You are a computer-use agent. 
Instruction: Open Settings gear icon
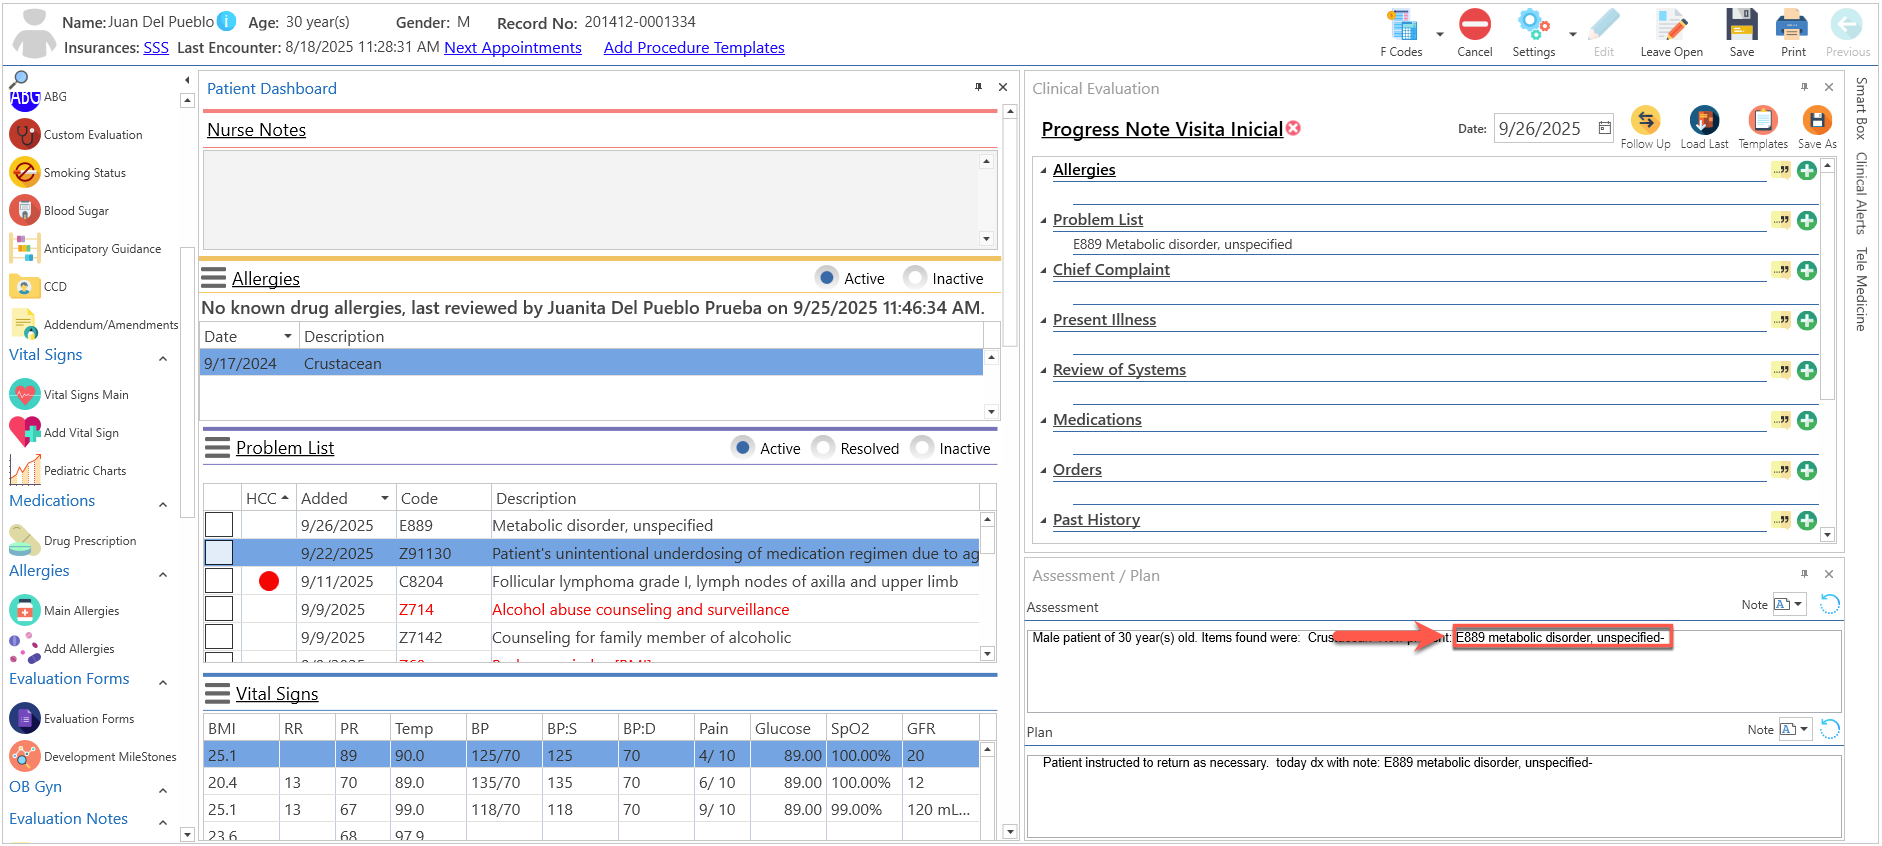(x=1533, y=24)
